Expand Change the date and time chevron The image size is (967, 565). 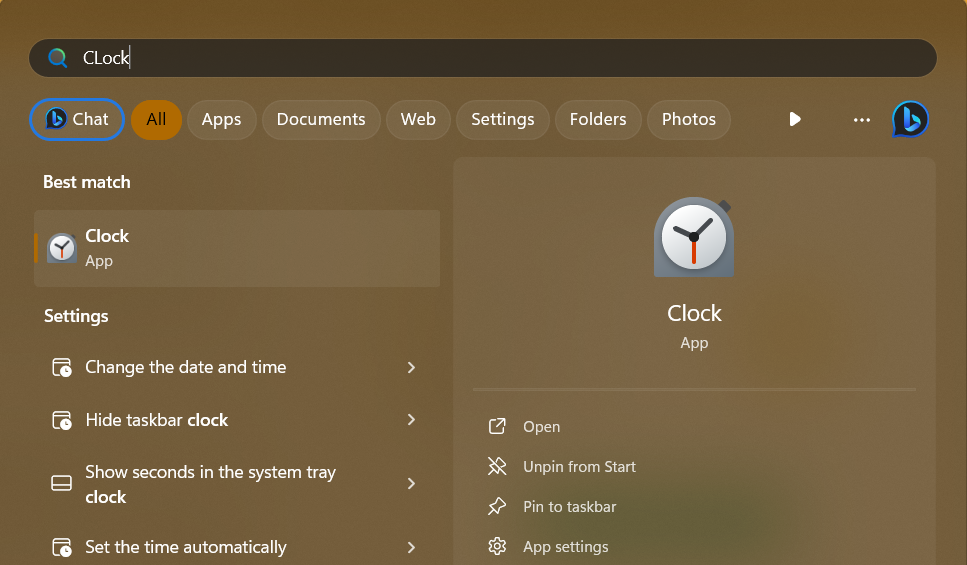(411, 368)
